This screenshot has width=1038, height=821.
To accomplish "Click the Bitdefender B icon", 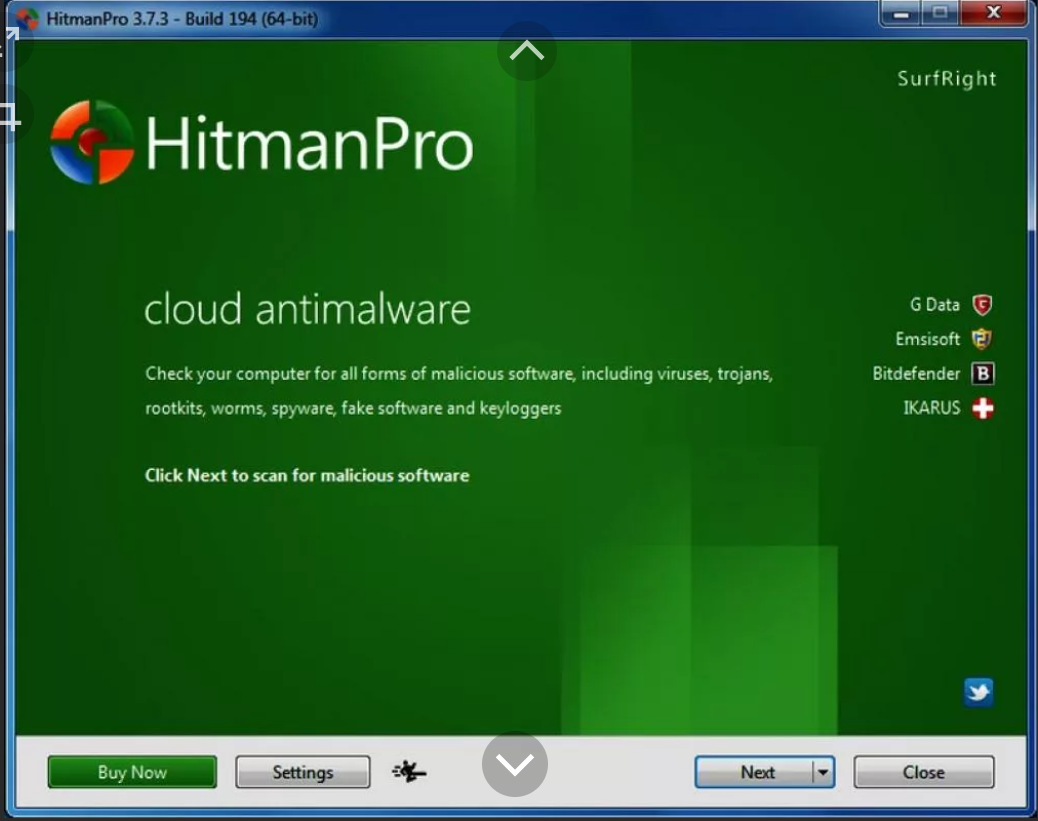I will pyautogui.click(x=983, y=373).
